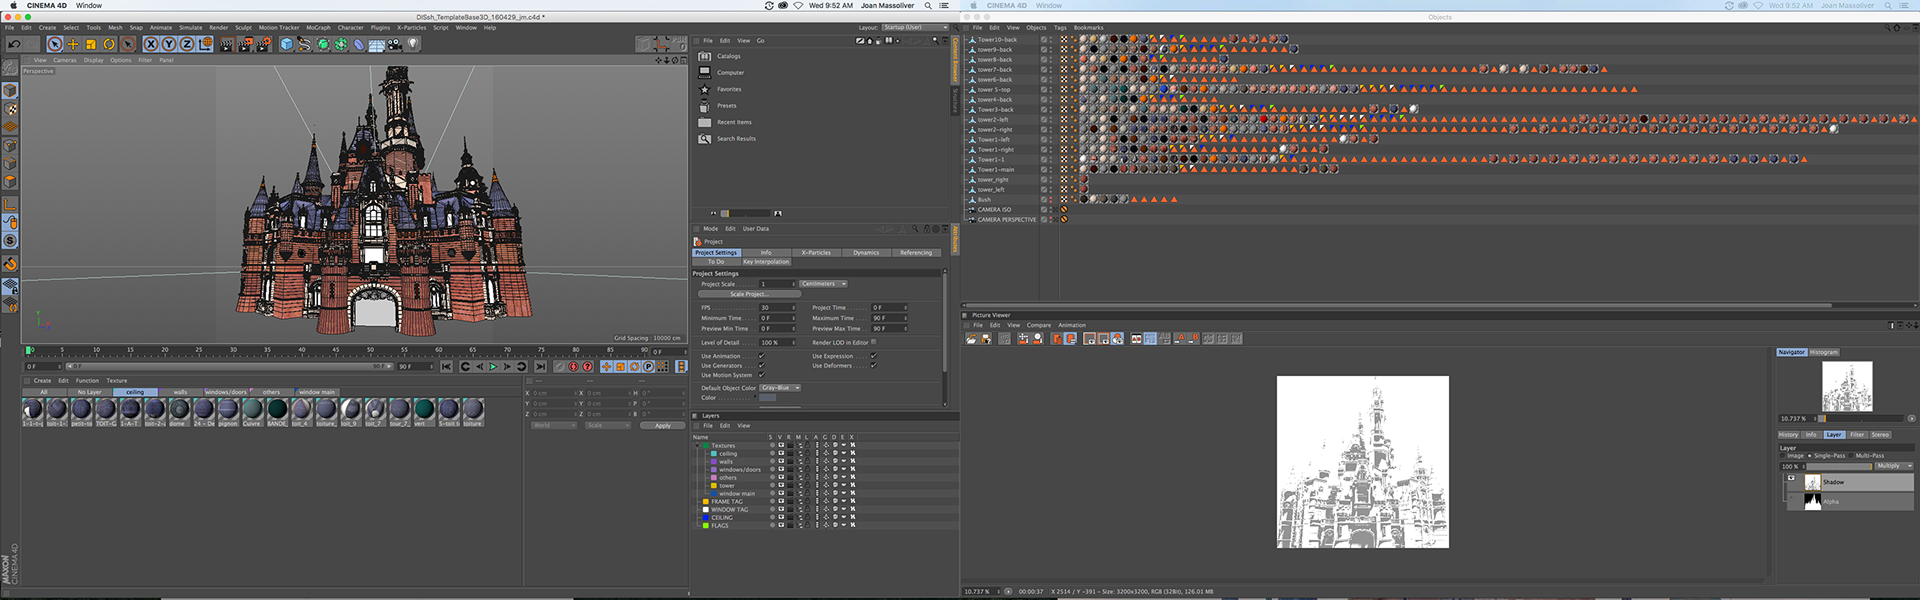1920x600 pixels.
Task: Open the MoGraph menu
Action: (x=318, y=28)
